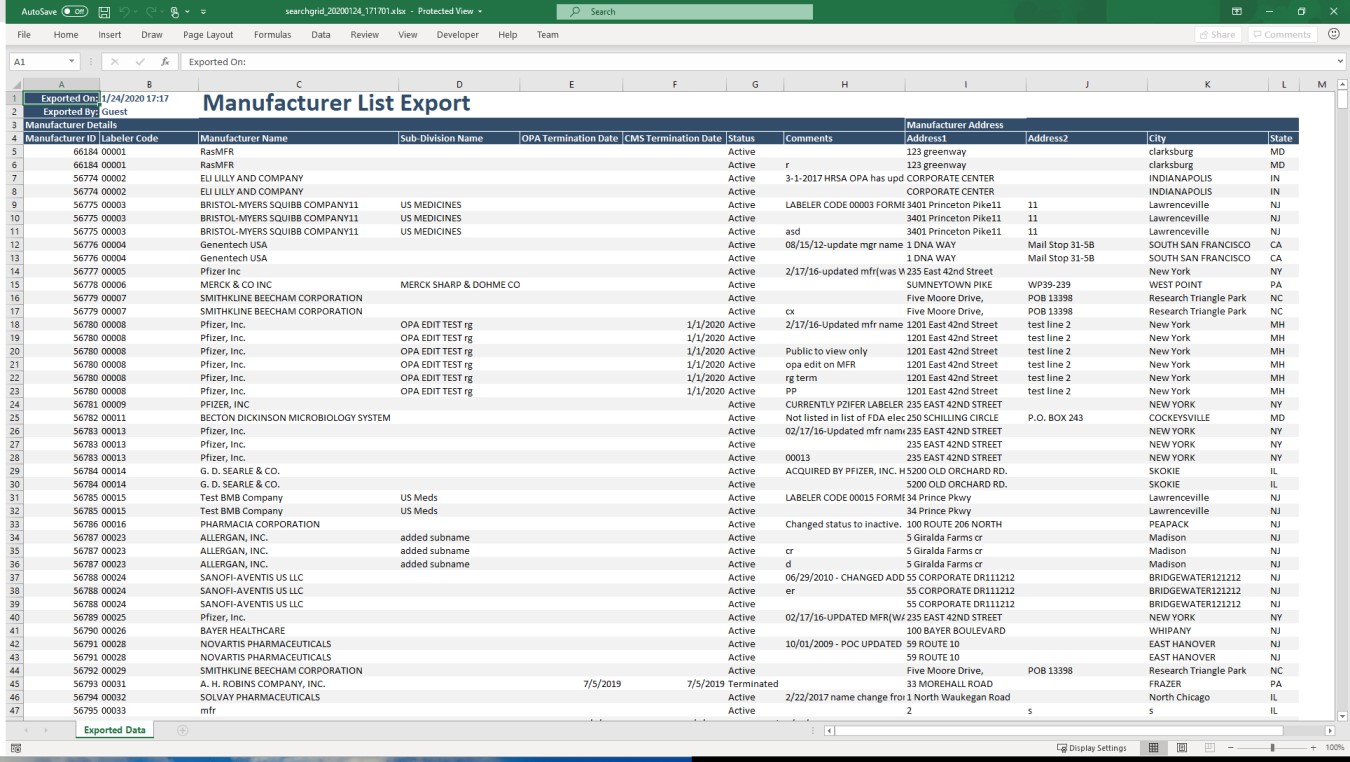The image size is (1350, 762).
Task: Click the Manufacturer List Export title
Action: pyautogui.click(x=336, y=103)
